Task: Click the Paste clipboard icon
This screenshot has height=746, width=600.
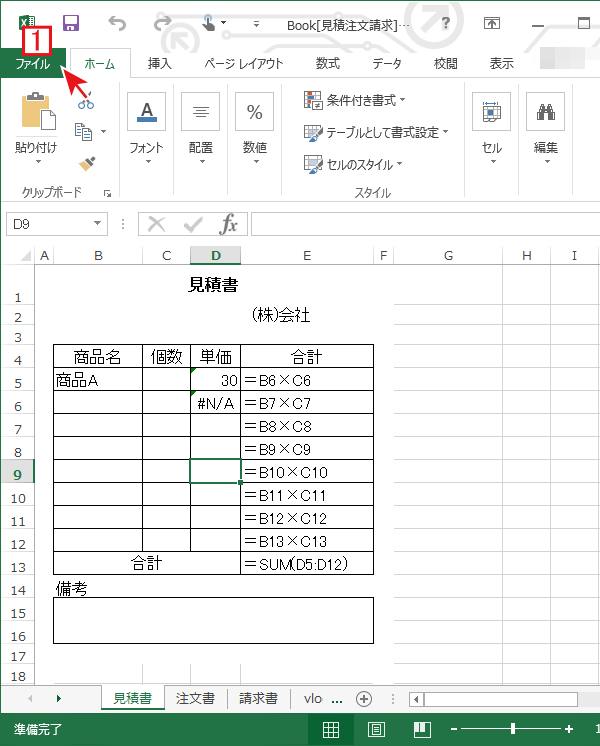Action: coord(37,112)
